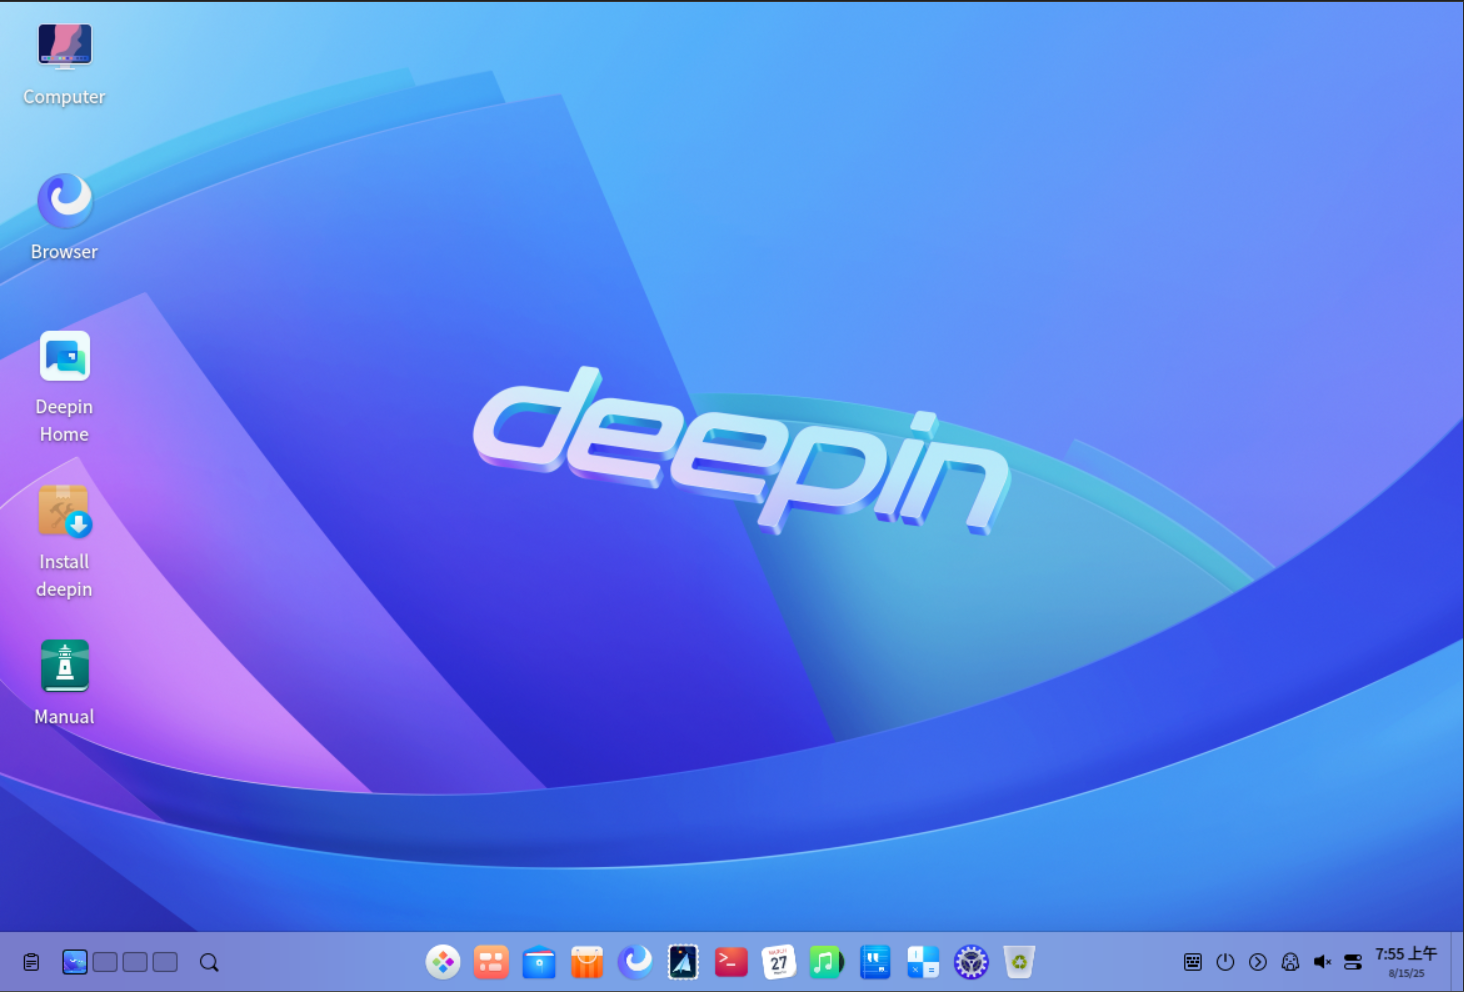Select the Deepin Home desktop shortcut
The image size is (1464, 992).
[64, 357]
